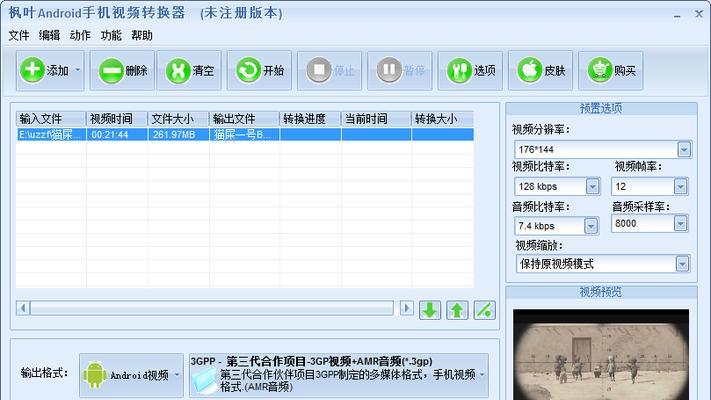Image resolution: width=711 pixels, height=400 pixels.
Task: Click the 转换大小 column header
Action: click(x=443, y=119)
